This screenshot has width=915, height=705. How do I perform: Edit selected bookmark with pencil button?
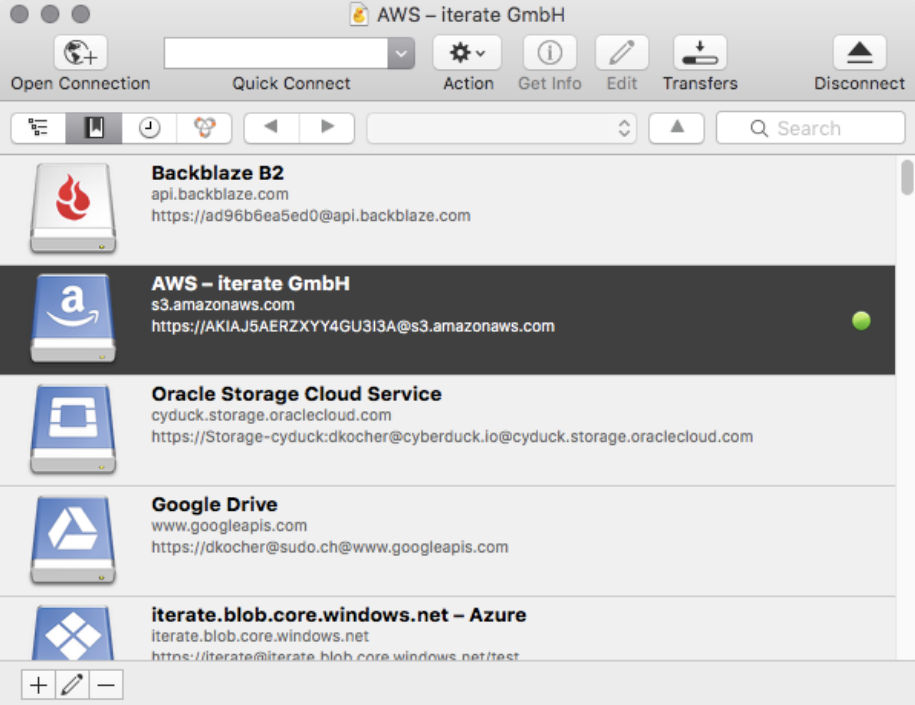pos(71,685)
